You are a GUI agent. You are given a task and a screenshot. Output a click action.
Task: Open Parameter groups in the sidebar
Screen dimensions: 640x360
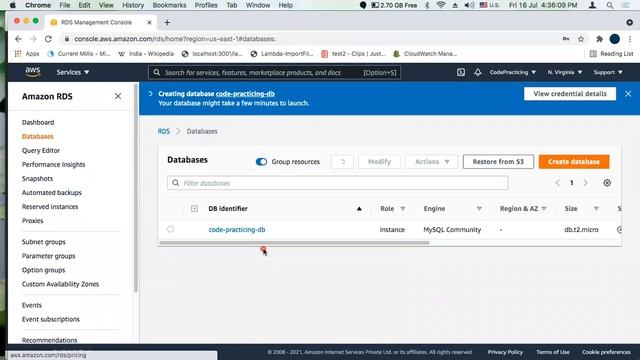click(49, 256)
